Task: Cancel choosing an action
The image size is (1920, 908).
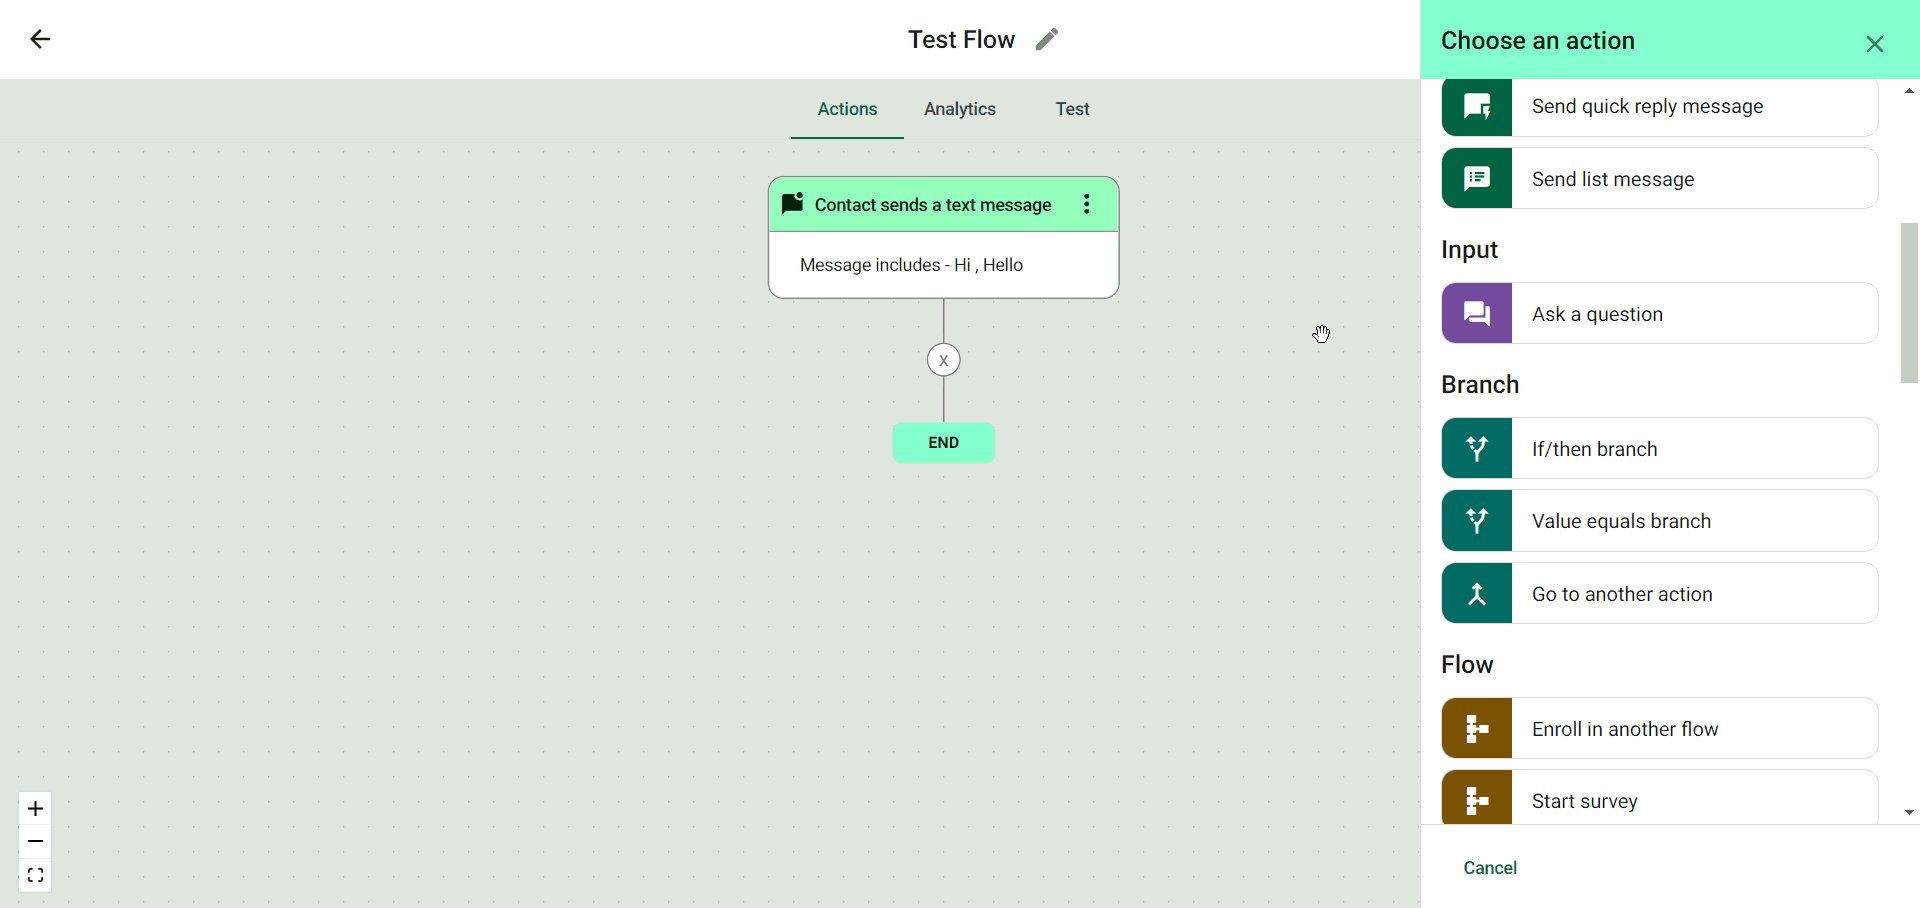Action: tap(1489, 868)
